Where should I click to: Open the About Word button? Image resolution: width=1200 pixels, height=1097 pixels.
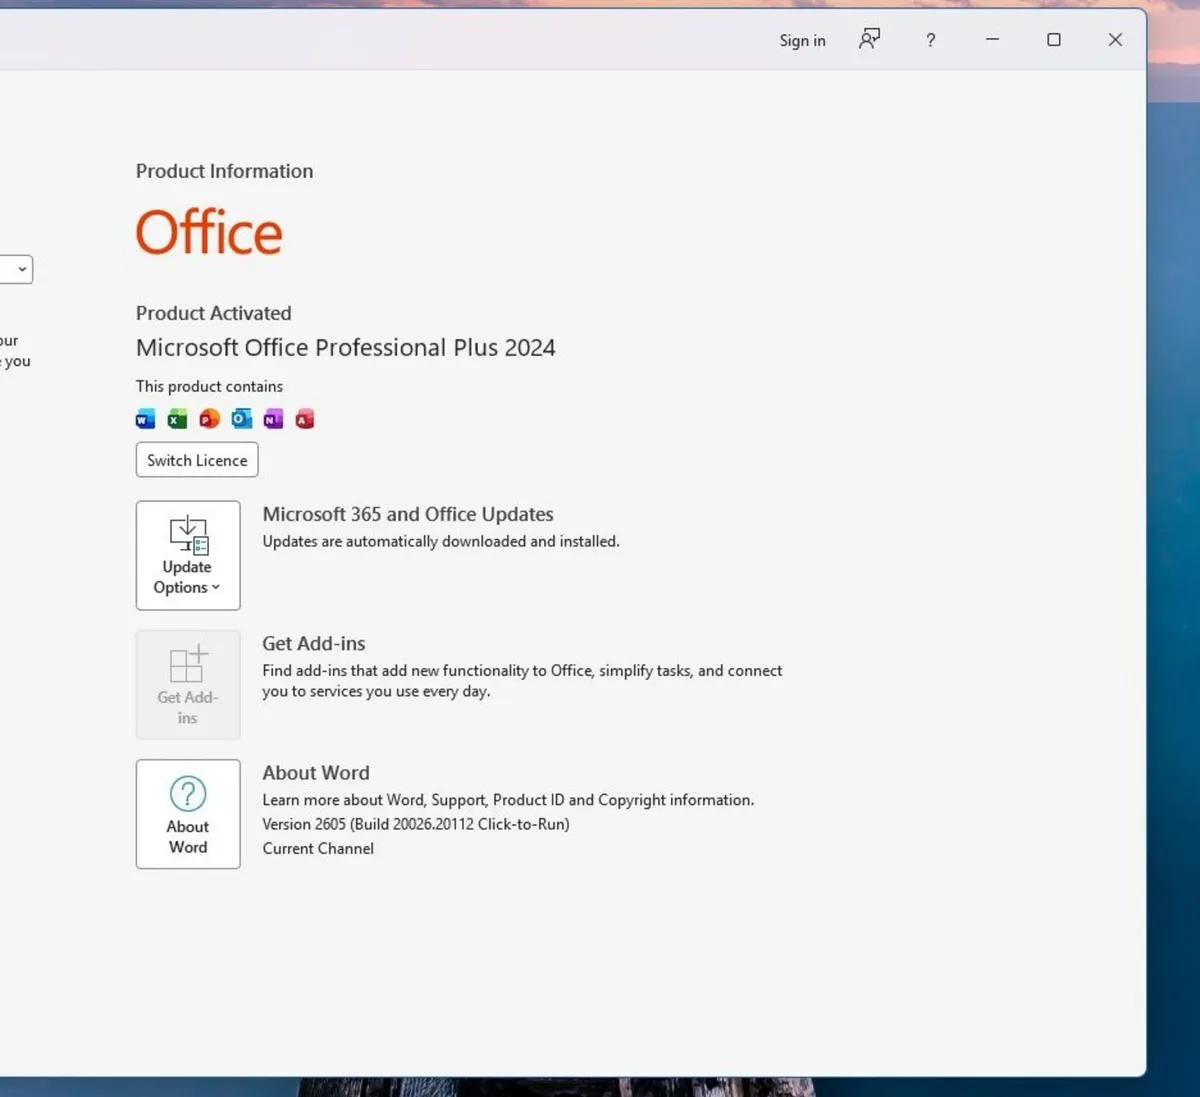[188, 814]
